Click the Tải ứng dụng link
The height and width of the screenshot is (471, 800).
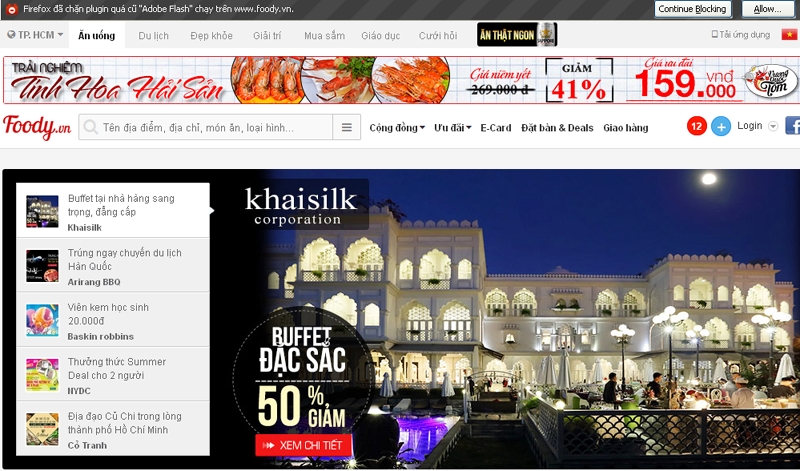click(740, 35)
